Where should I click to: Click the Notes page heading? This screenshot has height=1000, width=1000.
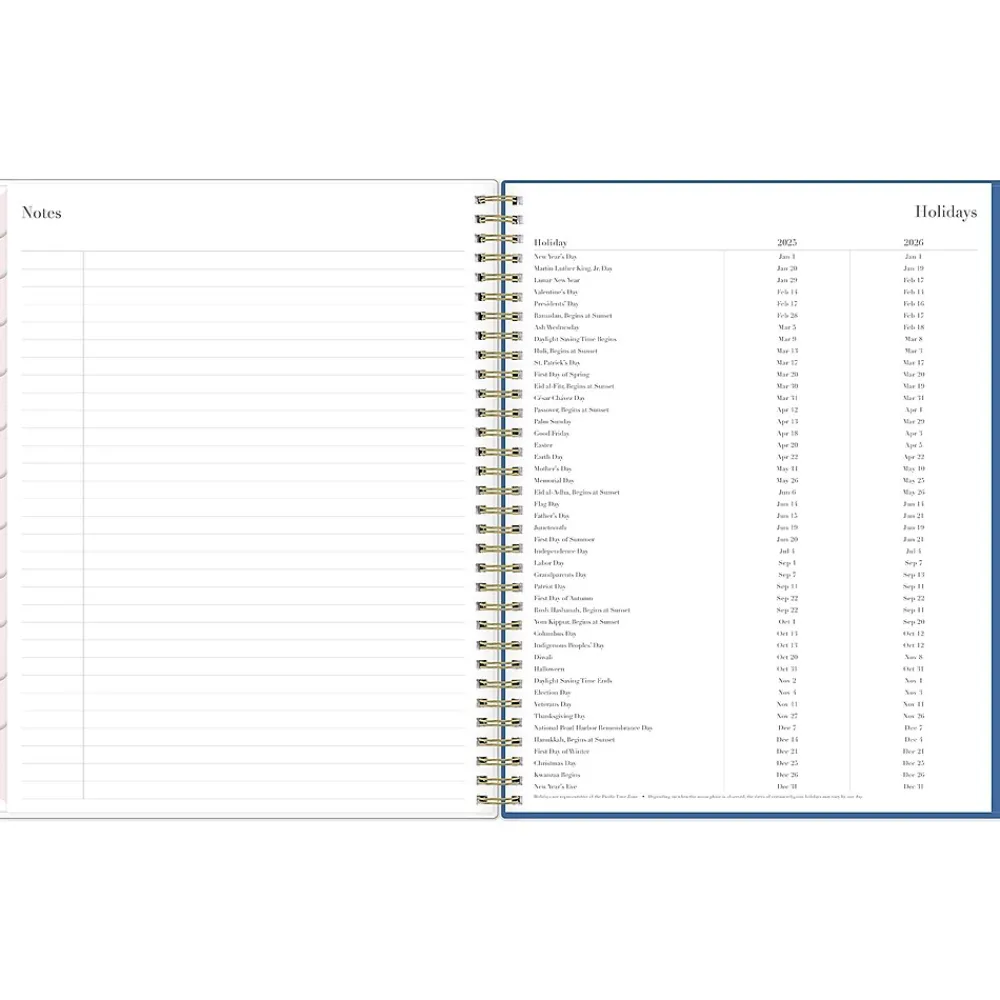click(42, 213)
